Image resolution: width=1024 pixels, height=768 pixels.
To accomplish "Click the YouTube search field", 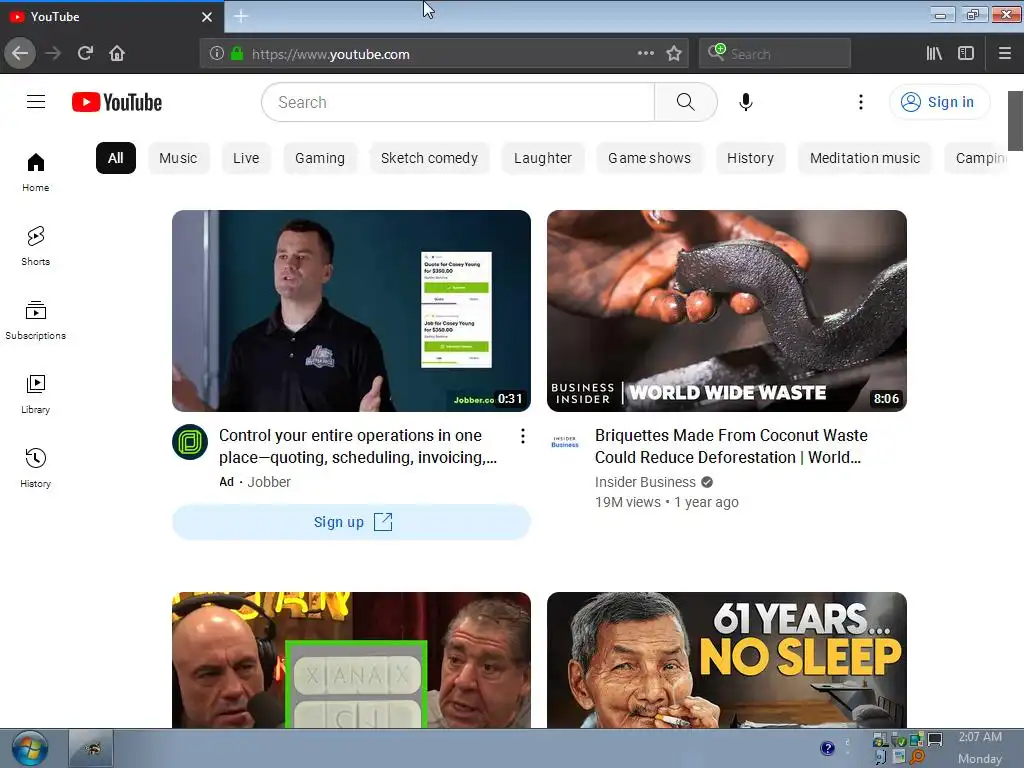I will pyautogui.click(x=458, y=102).
